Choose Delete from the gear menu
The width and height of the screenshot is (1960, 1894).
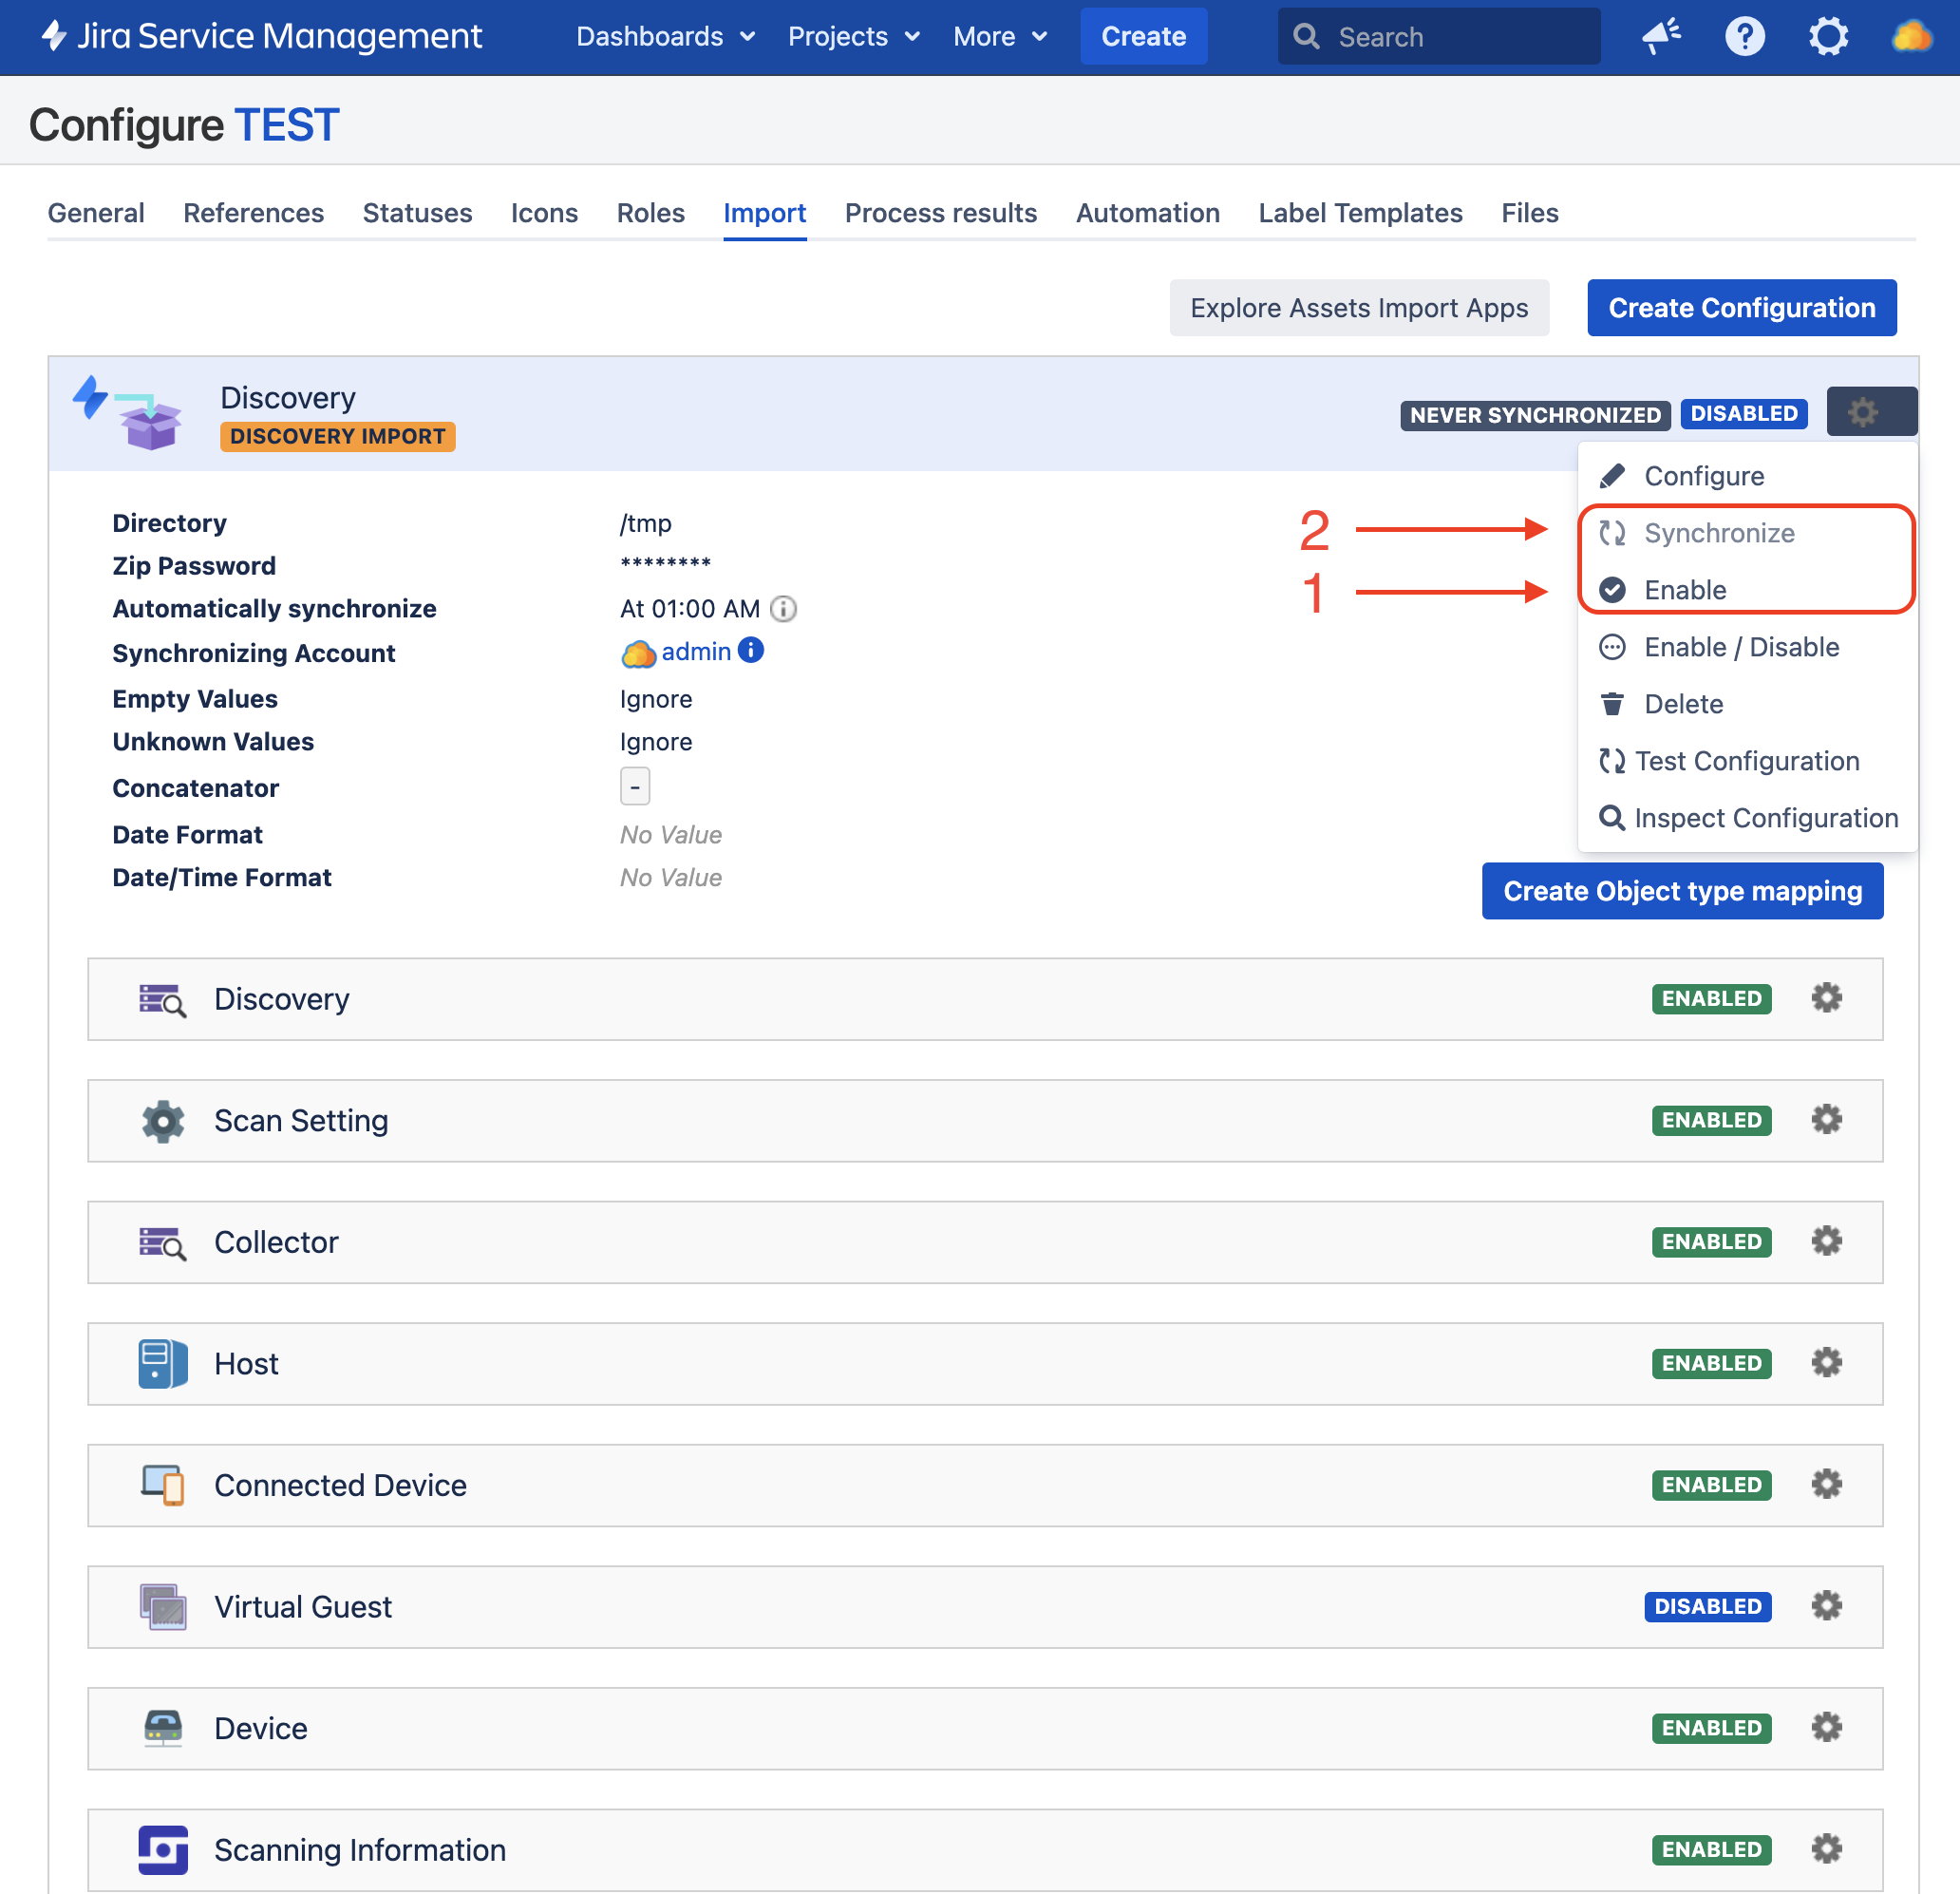tap(1747, 704)
